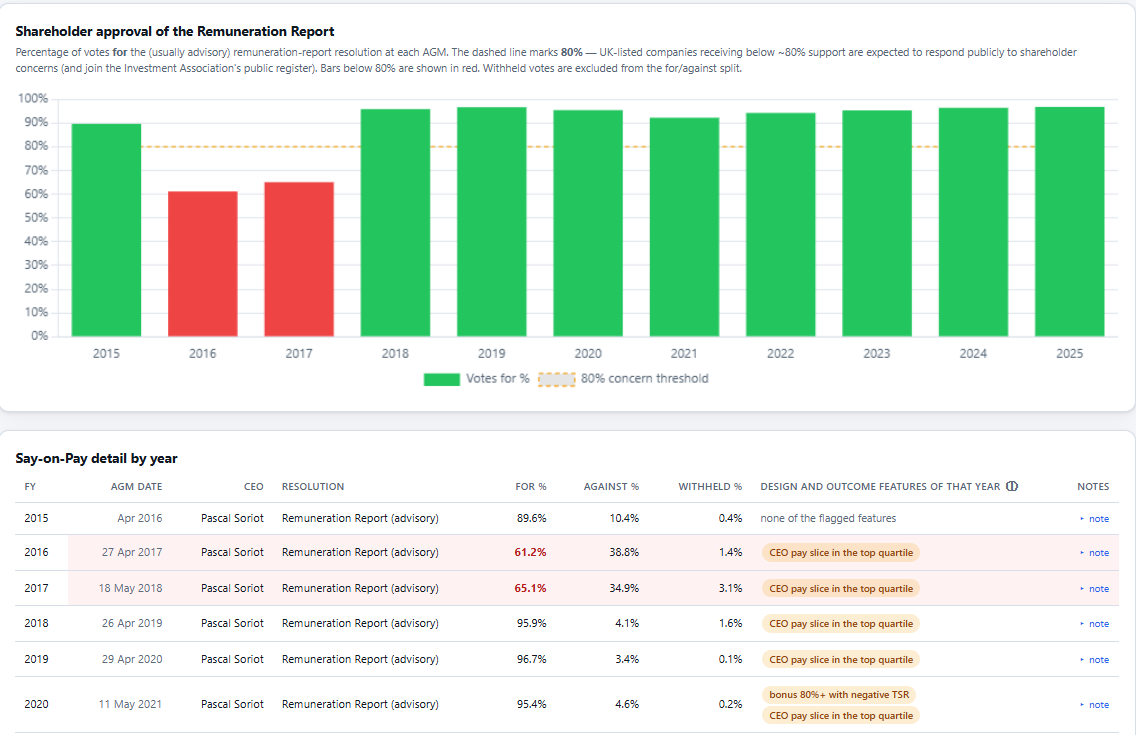The height and width of the screenshot is (735, 1136).
Task: Click the 'RESOLUTION' column header
Action: [x=313, y=487]
